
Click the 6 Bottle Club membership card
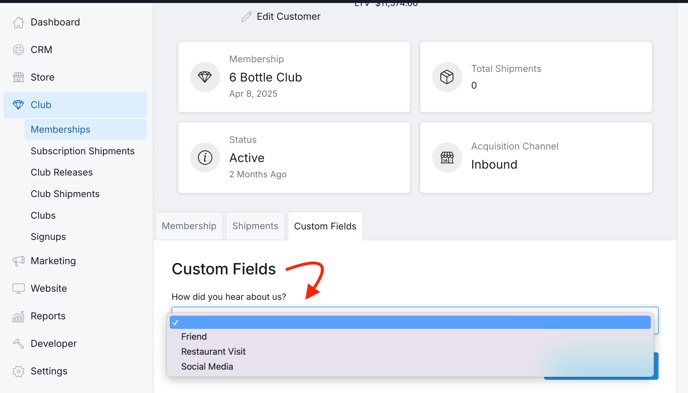pyautogui.click(x=294, y=77)
